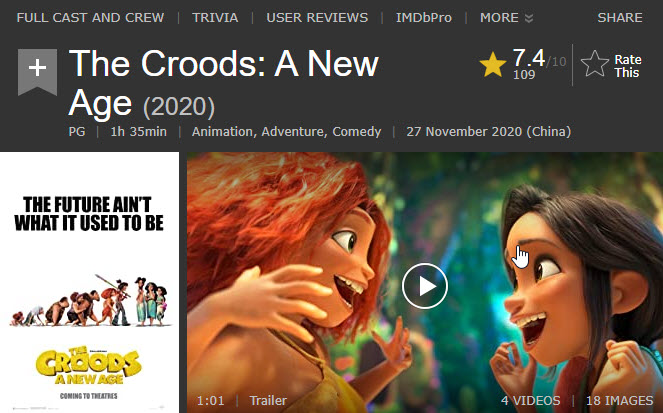Select the Adventure genre link
Screen dimensions: 663x413
tap(294, 131)
